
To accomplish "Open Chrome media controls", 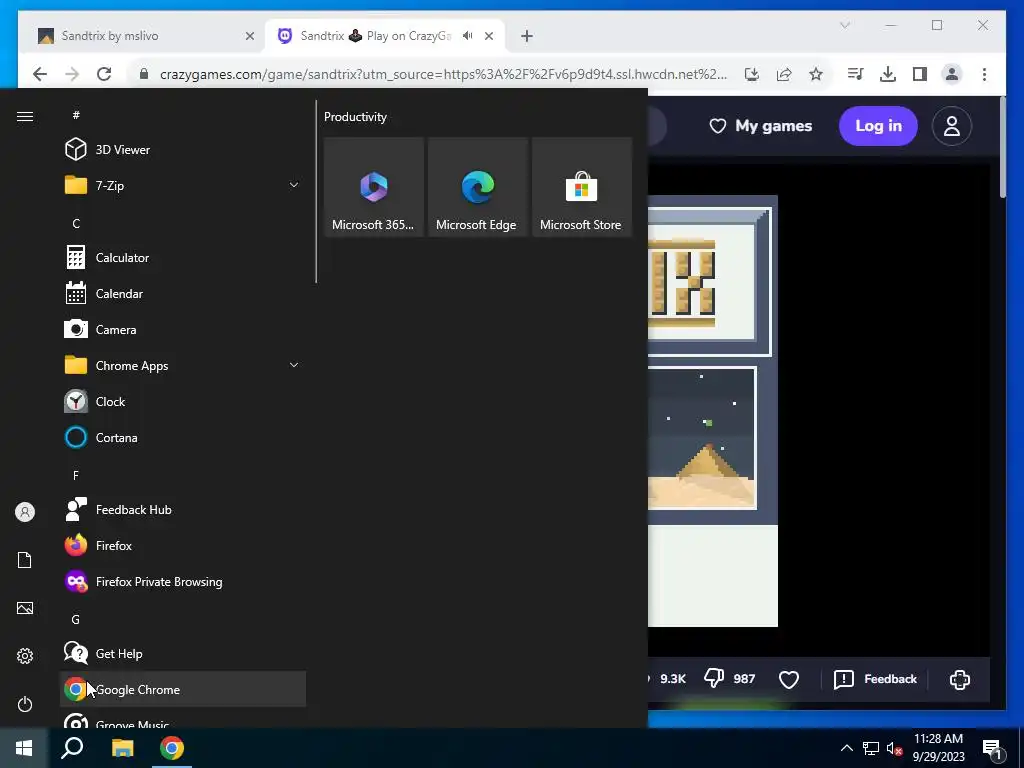I will pyautogui.click(x=855, y=74).
